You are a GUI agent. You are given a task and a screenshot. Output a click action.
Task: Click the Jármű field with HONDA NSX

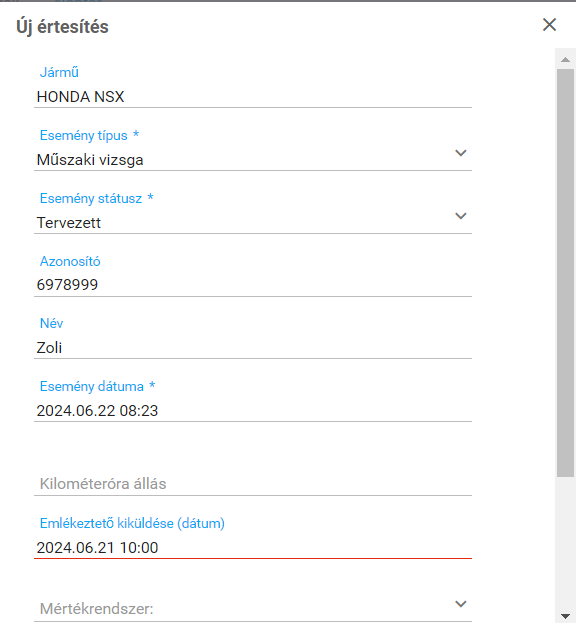(253, 97)
